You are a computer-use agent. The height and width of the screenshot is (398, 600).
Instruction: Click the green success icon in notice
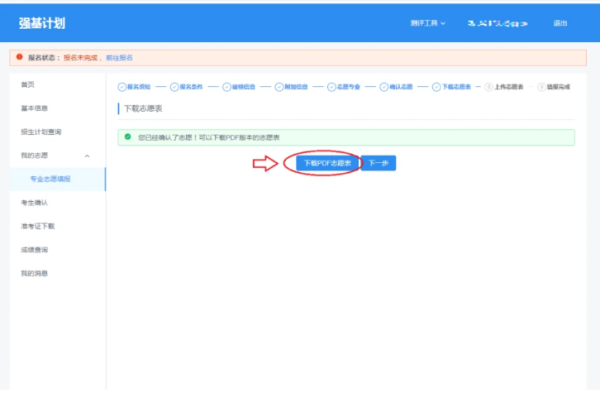click(x=128, y=137)
